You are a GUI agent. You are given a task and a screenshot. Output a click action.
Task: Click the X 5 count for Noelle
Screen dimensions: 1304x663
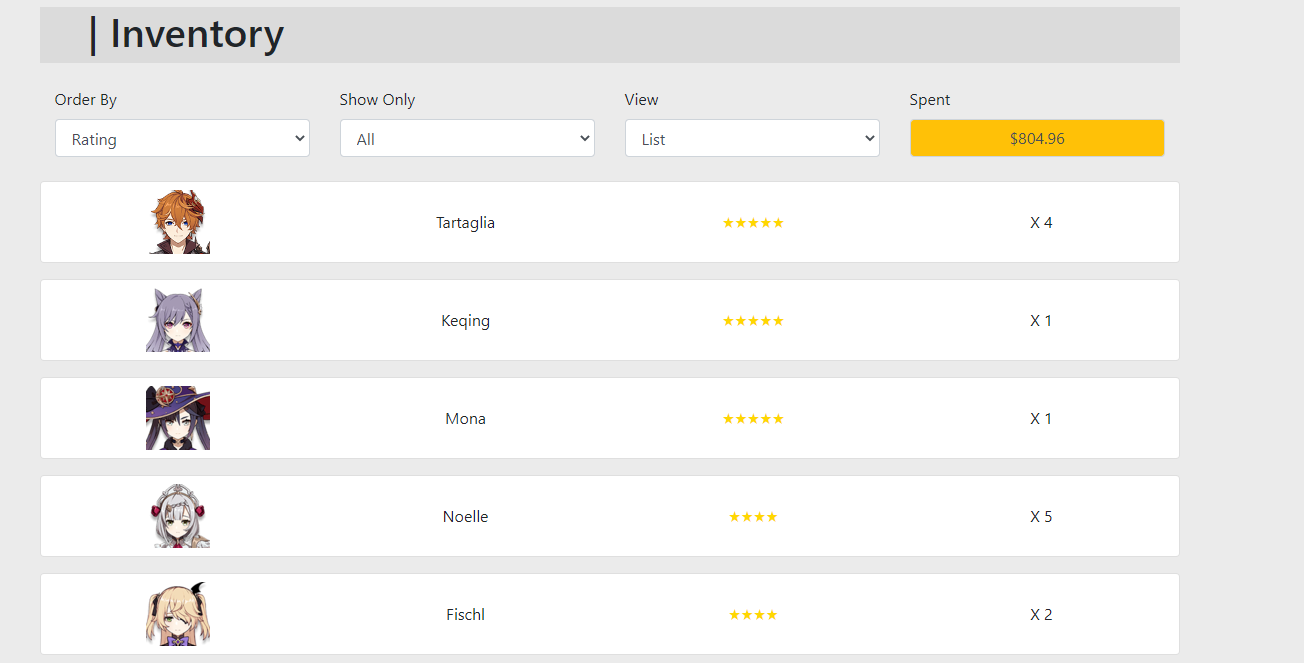[x=1041, y=517]
